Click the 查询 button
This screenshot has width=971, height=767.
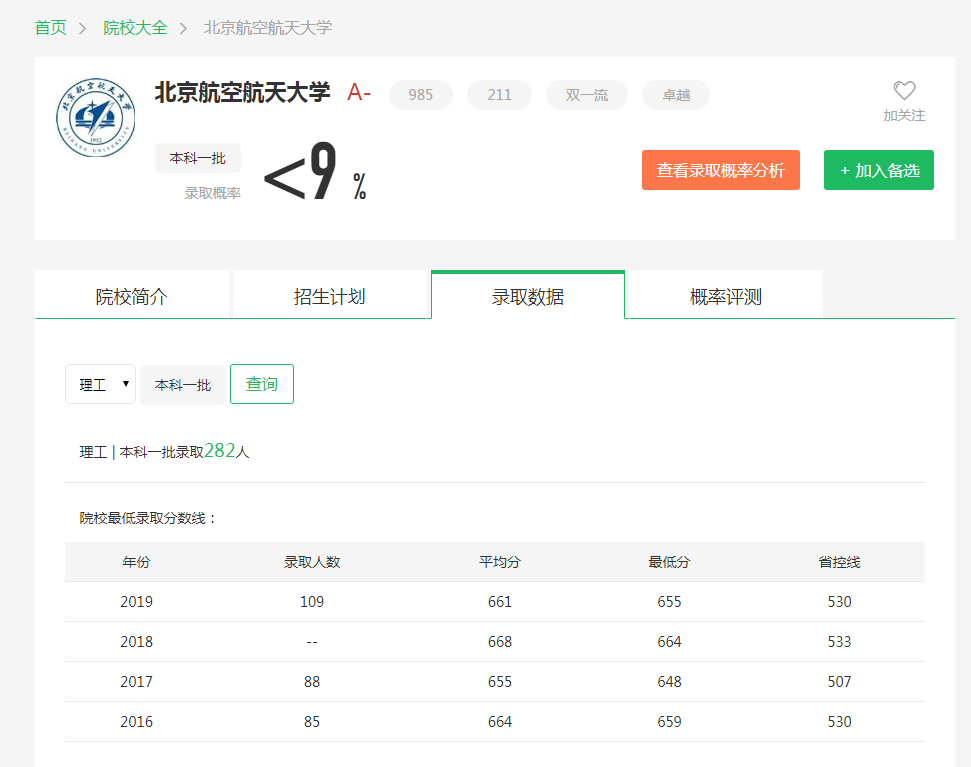tap(262, 384)
